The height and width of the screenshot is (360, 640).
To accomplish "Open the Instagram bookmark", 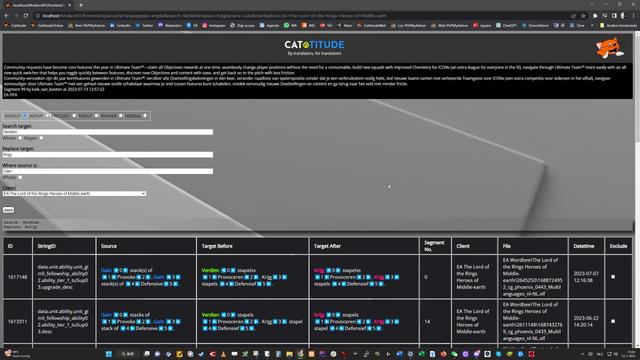I will point(213,25).
